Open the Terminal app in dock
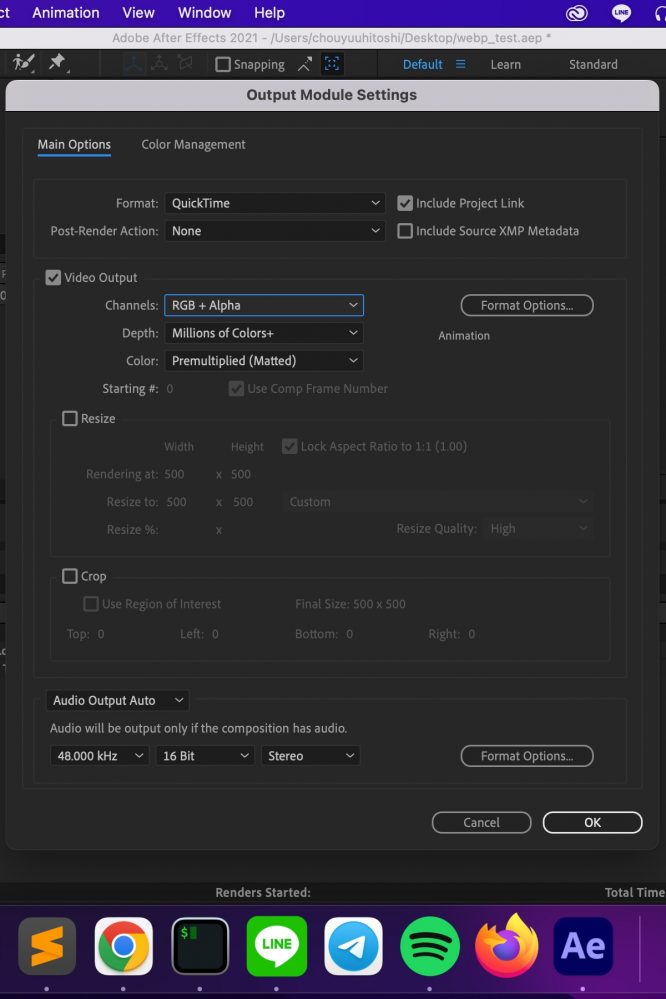Viewport: 666px width, 999px height. (200, 945)
